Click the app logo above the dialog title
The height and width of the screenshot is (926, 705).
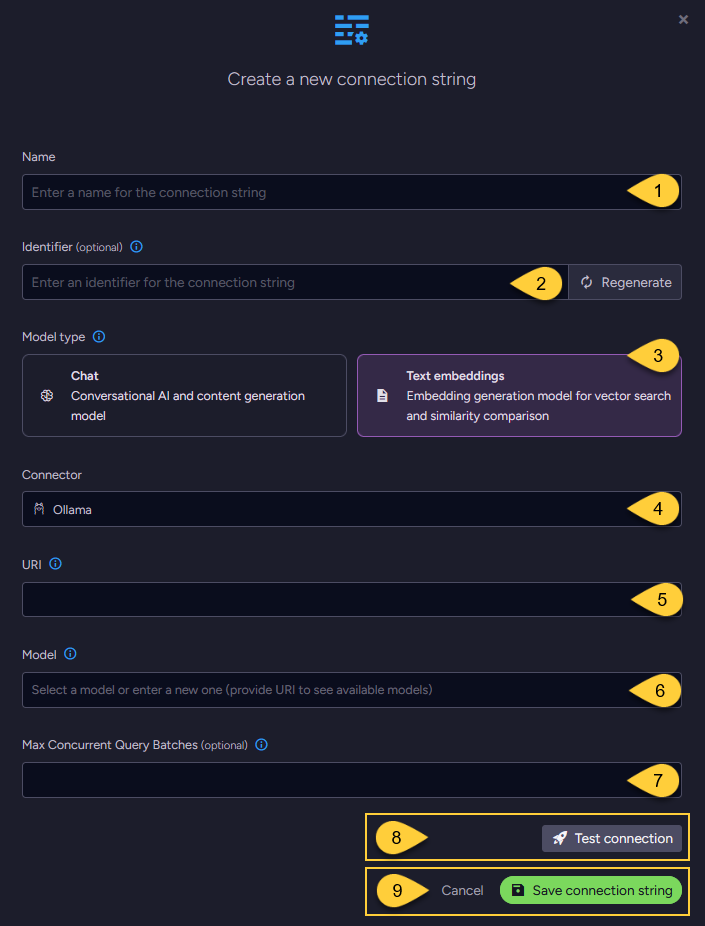[352, 30]
